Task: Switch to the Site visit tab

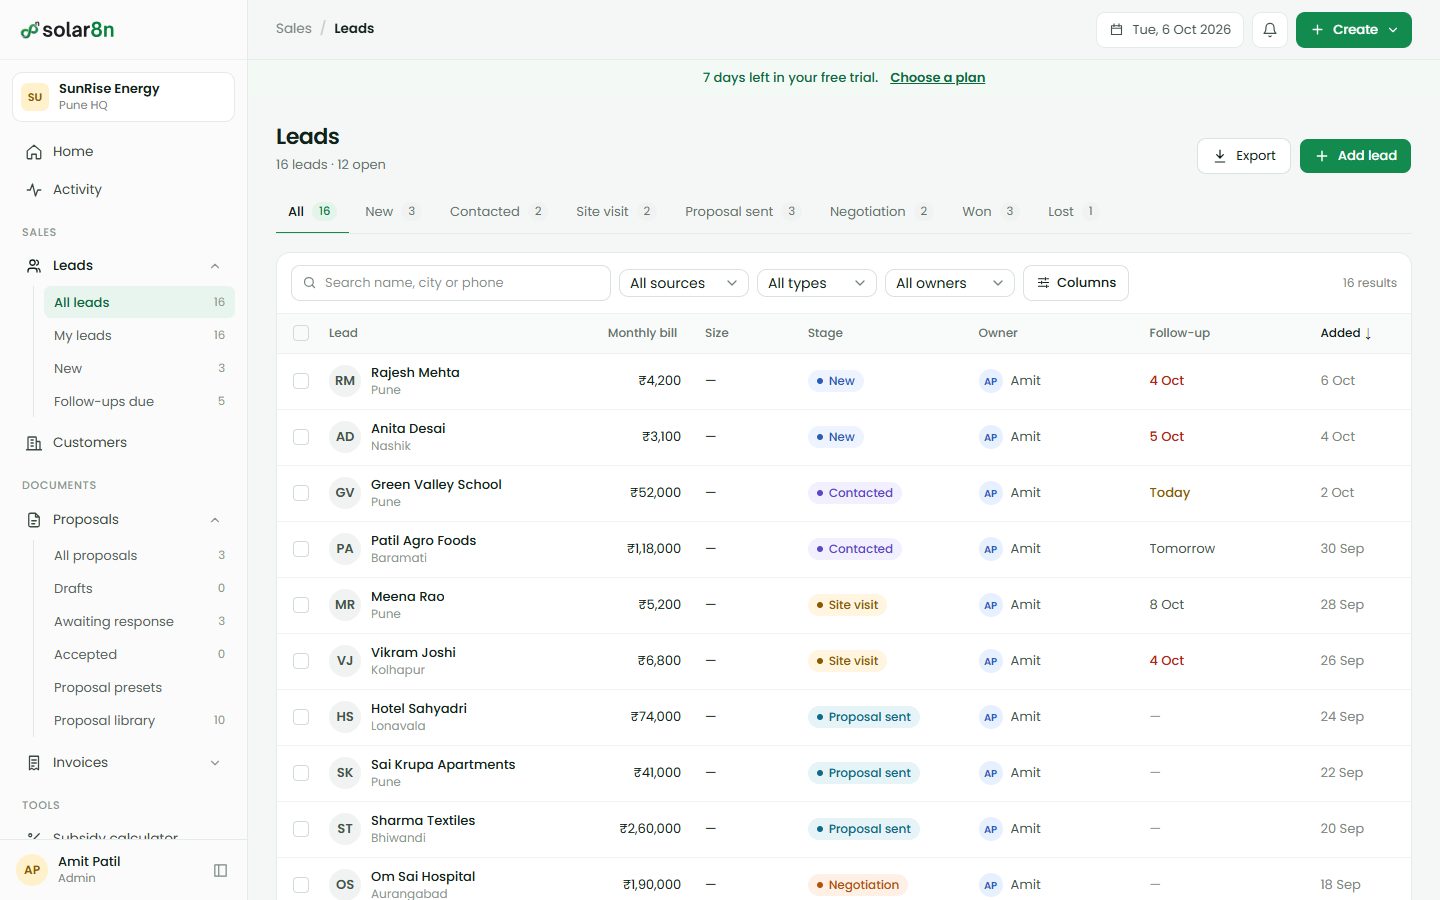Action: 614,212
